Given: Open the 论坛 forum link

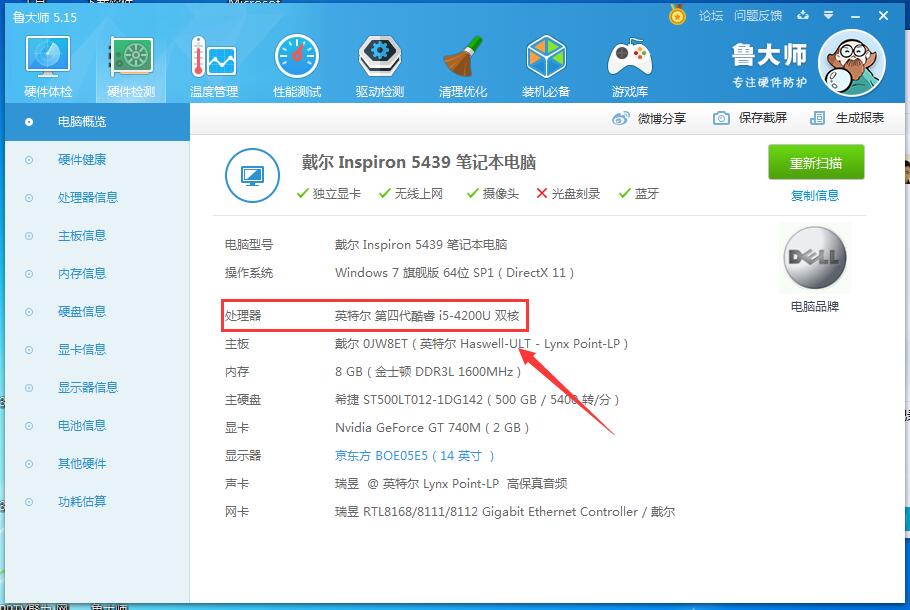Looking at the screenshot, I should (710, 16).
